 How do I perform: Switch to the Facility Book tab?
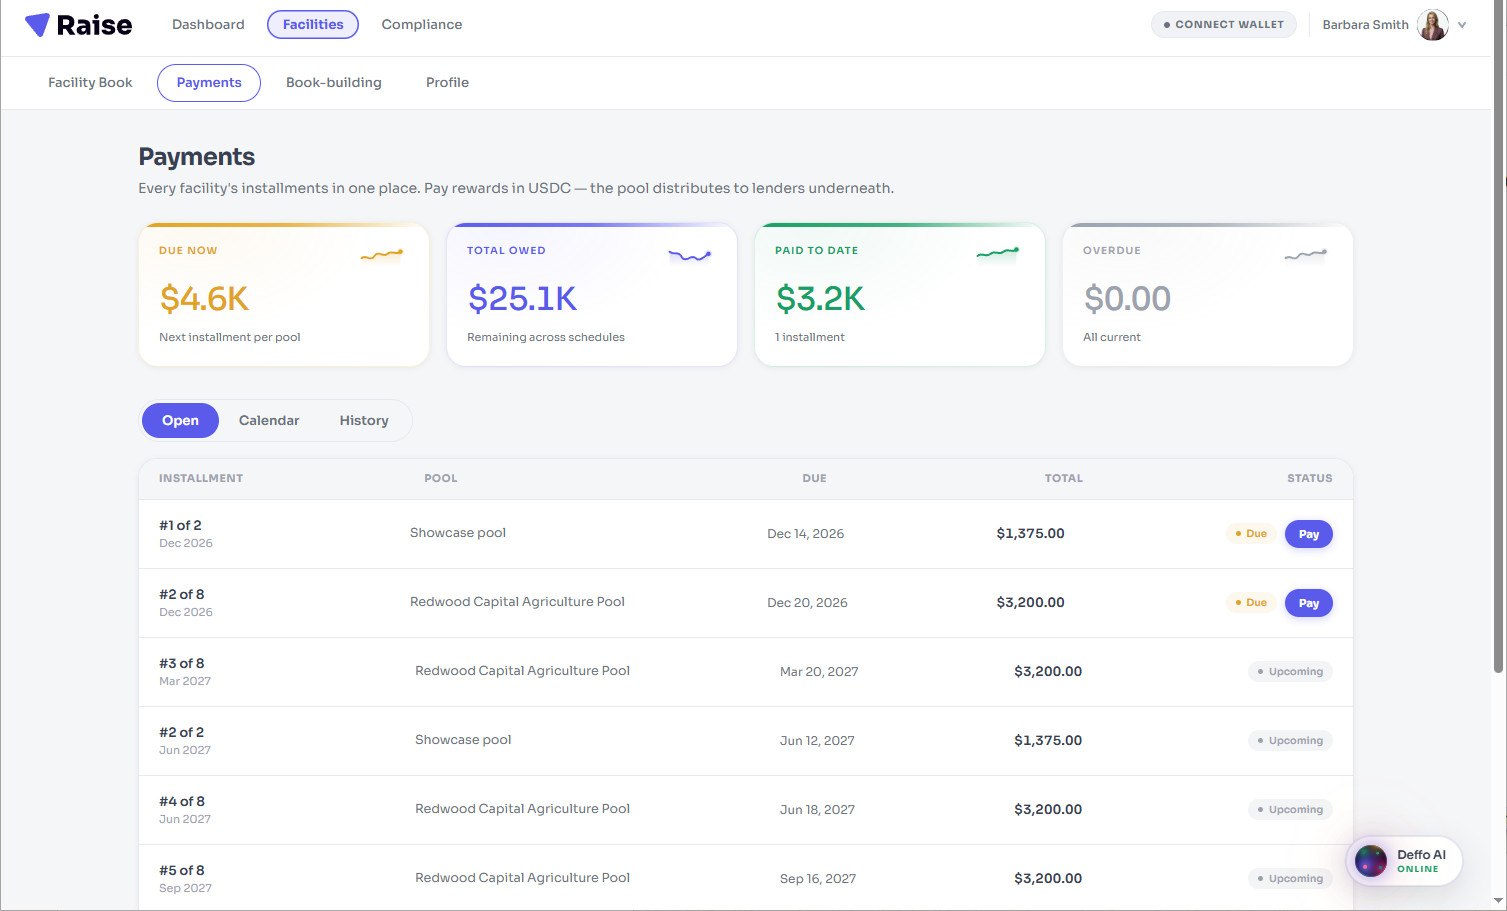(90, 83)
